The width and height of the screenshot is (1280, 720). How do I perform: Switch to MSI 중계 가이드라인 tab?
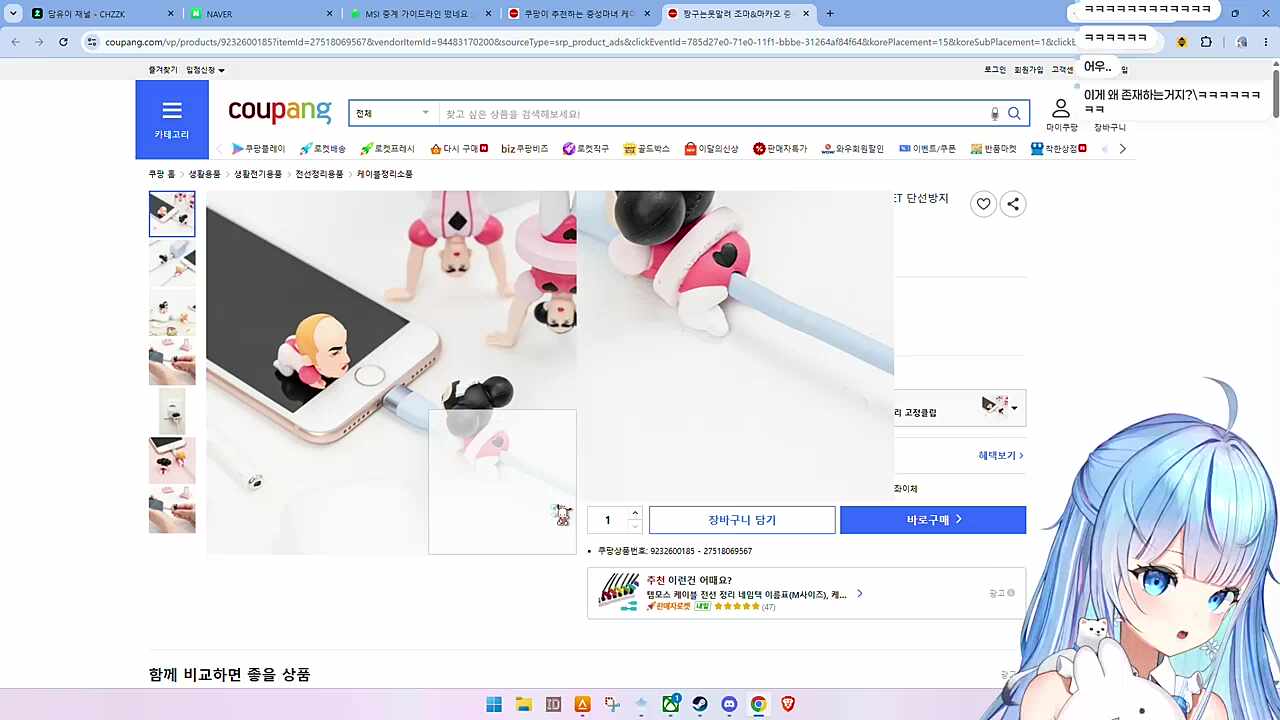click(x=421, y=14)
